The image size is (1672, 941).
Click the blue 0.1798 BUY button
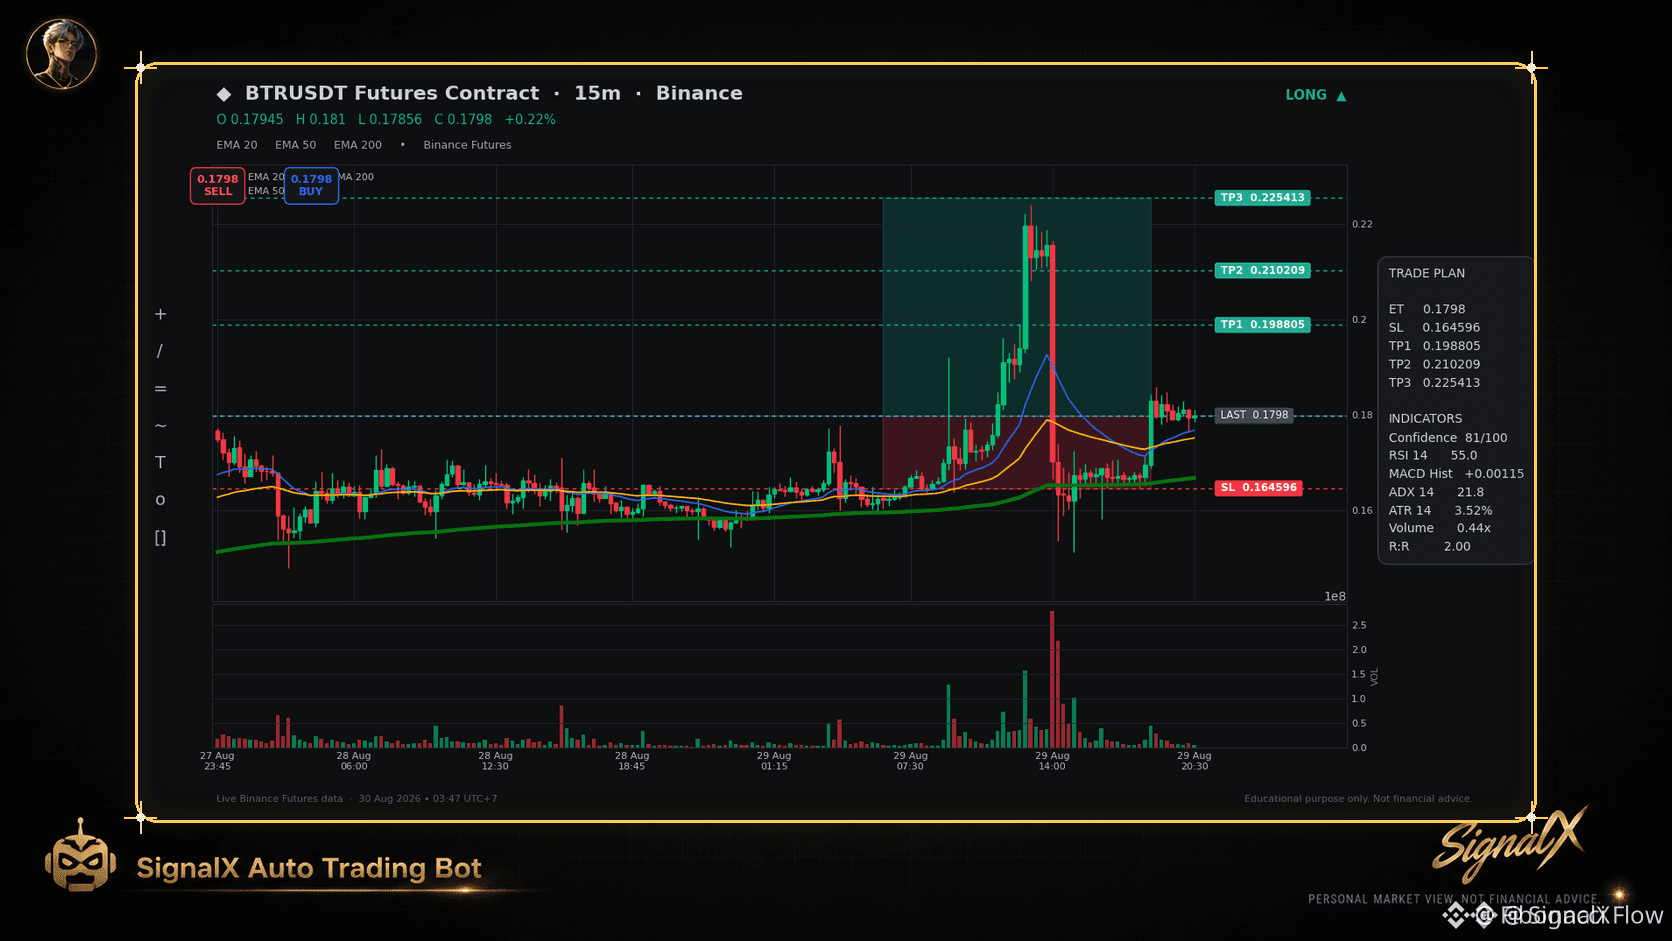coord(311,186)
